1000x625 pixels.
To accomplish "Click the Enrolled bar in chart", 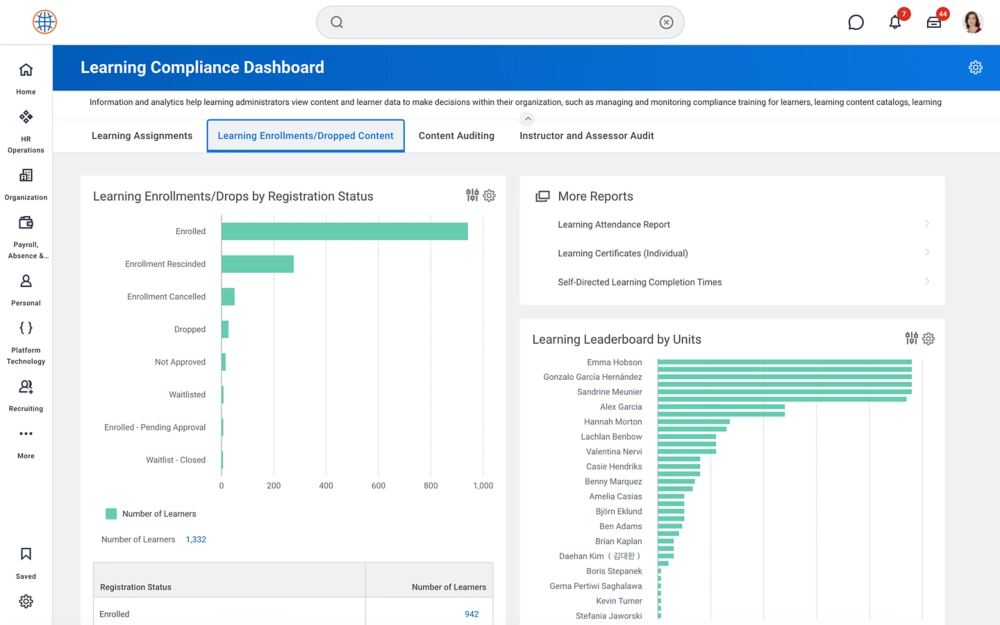I will pos(344,231).
